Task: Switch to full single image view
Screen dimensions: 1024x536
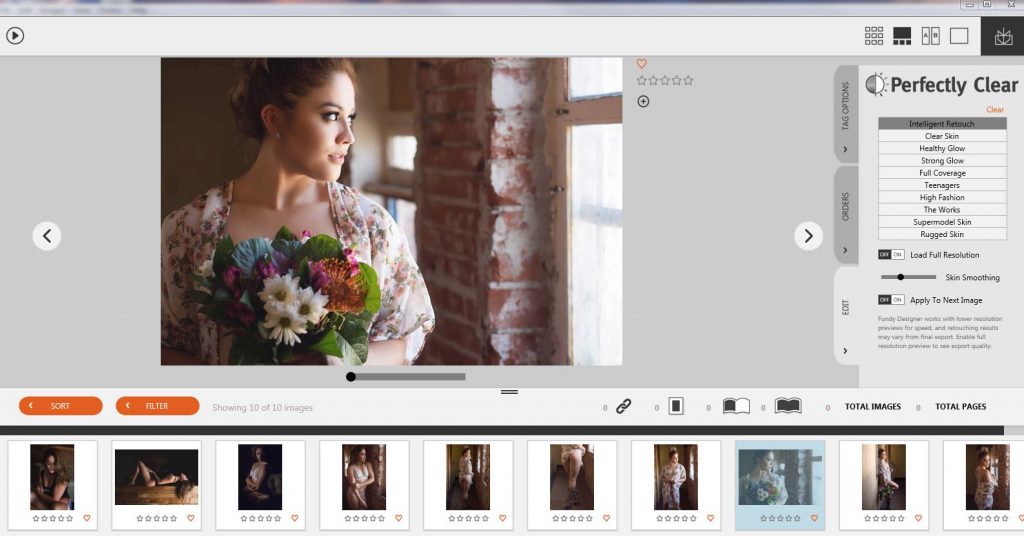Action: point(959,36)
